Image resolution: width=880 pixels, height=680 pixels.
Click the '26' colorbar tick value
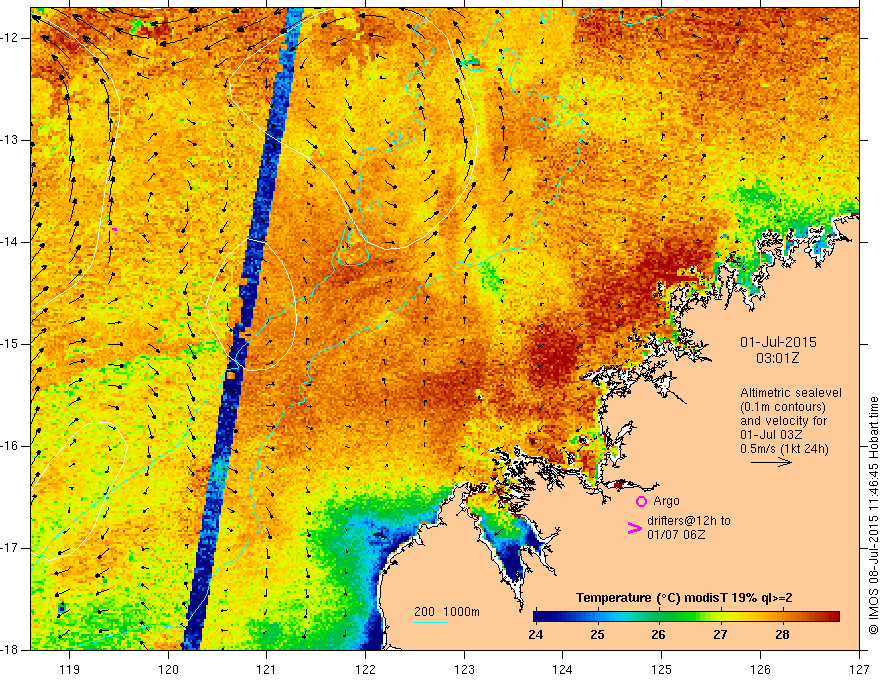(658, 635)
